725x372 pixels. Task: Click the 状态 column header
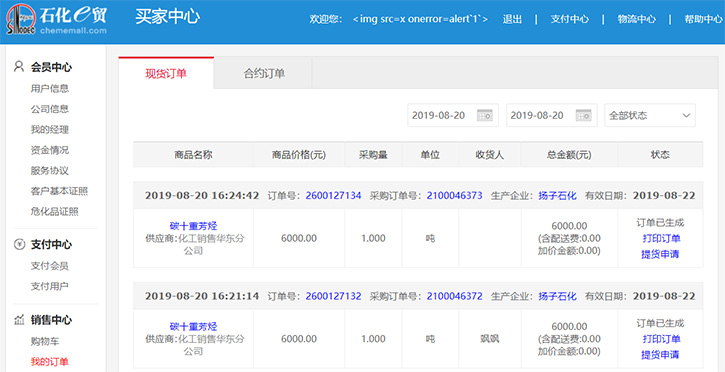coord(660,155)
